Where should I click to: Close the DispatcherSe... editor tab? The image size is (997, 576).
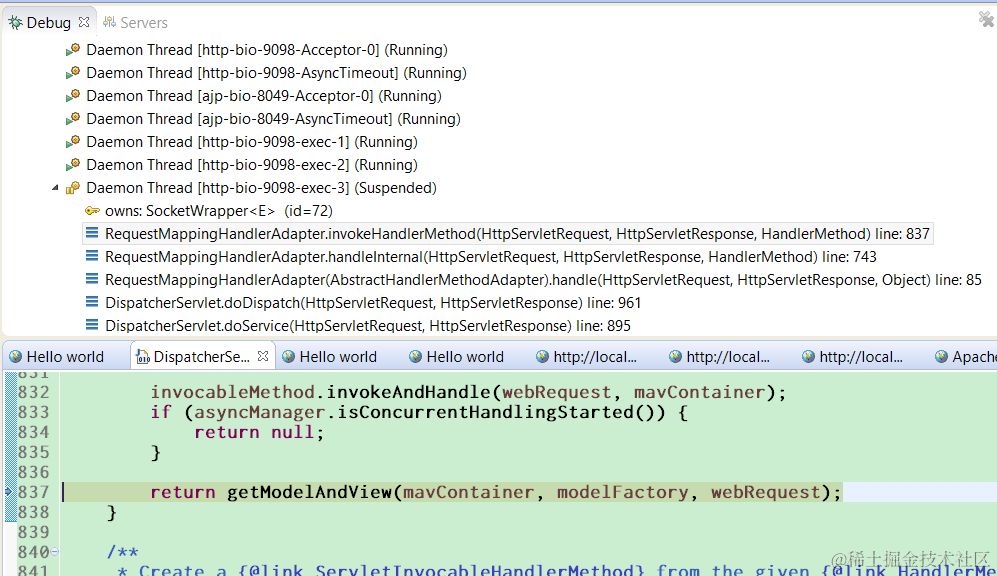click(x=263, y=357)
